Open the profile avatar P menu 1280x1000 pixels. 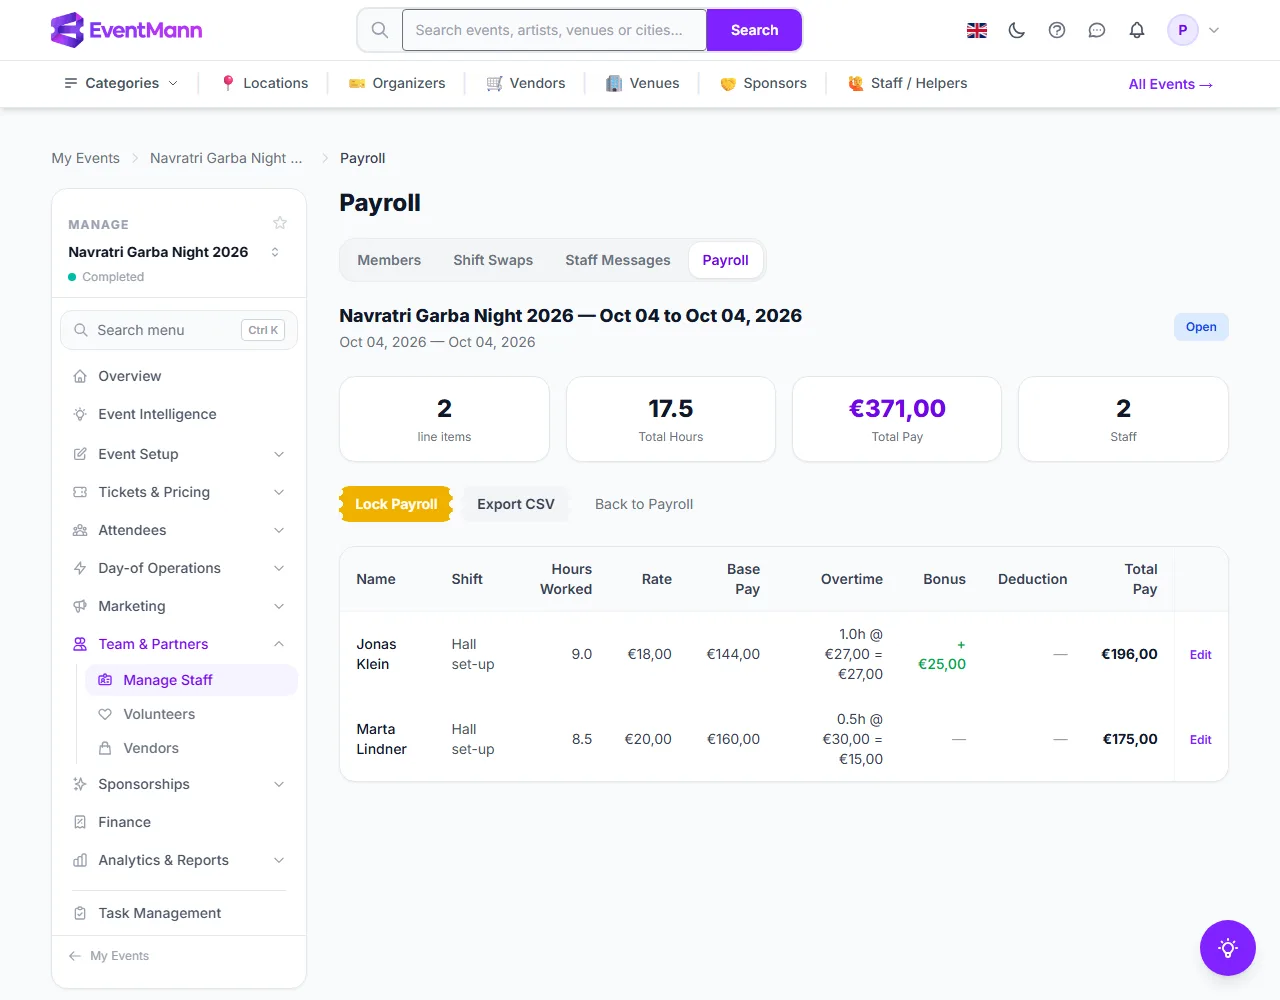1183,30
